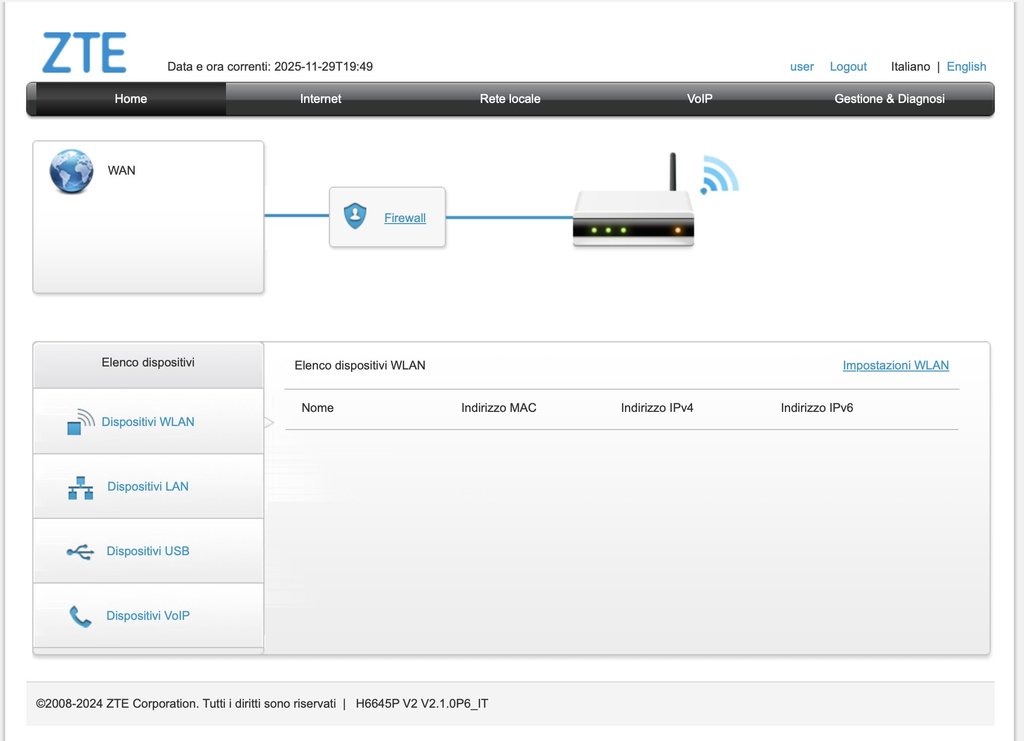The height and width of the screenshot is (741, 1024).
Task: Switch language to English
Action: coord(966,67)
